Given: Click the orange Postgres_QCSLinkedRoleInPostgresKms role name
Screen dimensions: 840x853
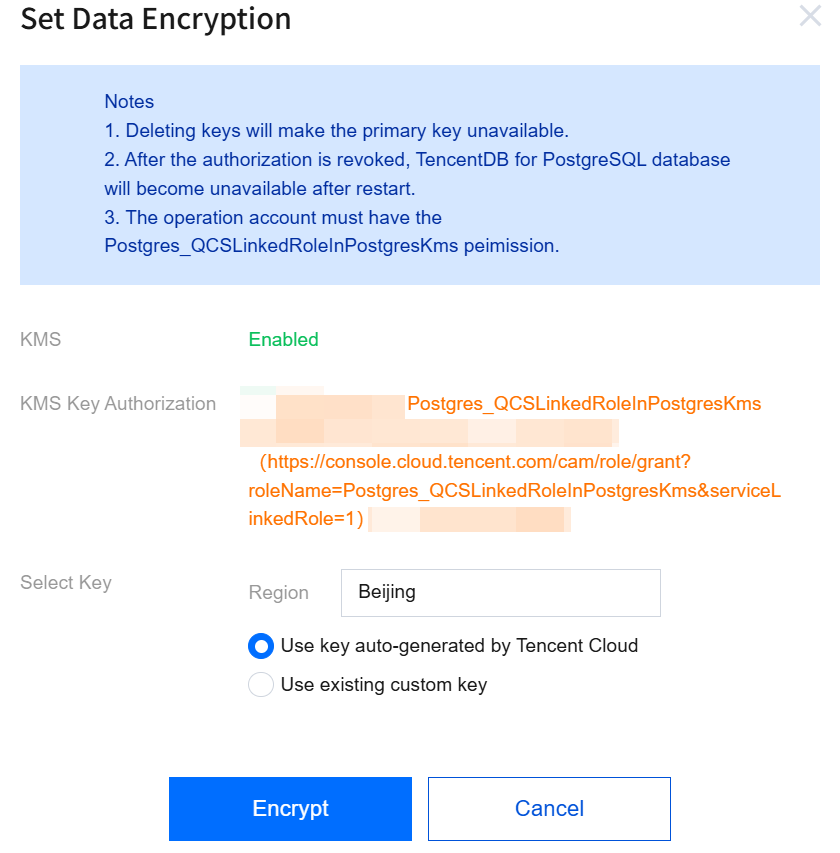Looking at the screenshot, I should [x=584, y=404].
